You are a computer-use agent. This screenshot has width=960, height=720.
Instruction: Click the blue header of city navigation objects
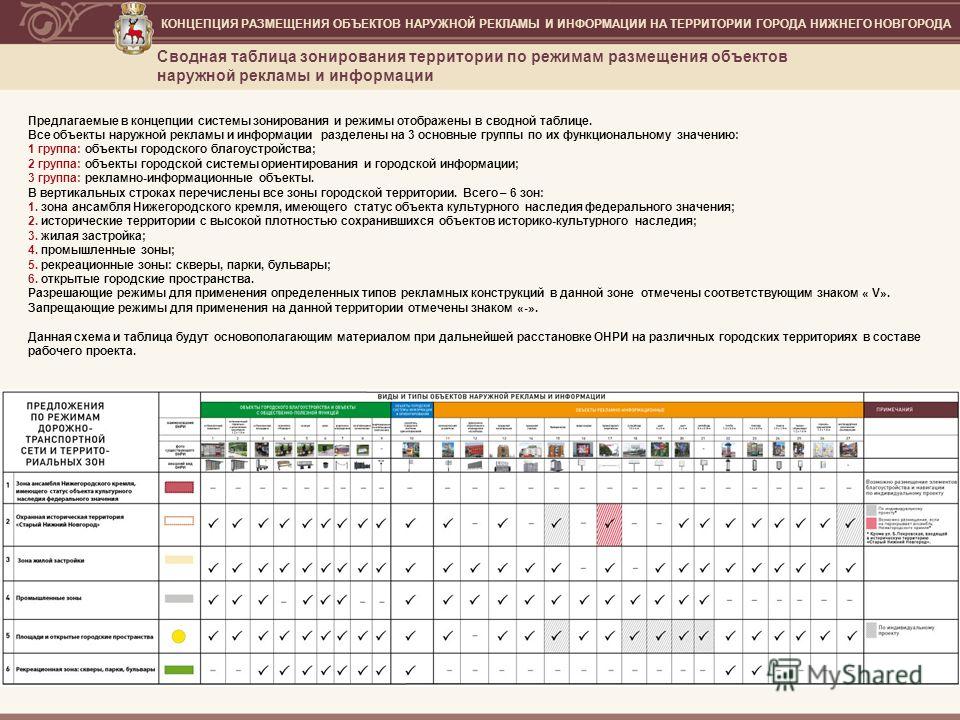412,410
